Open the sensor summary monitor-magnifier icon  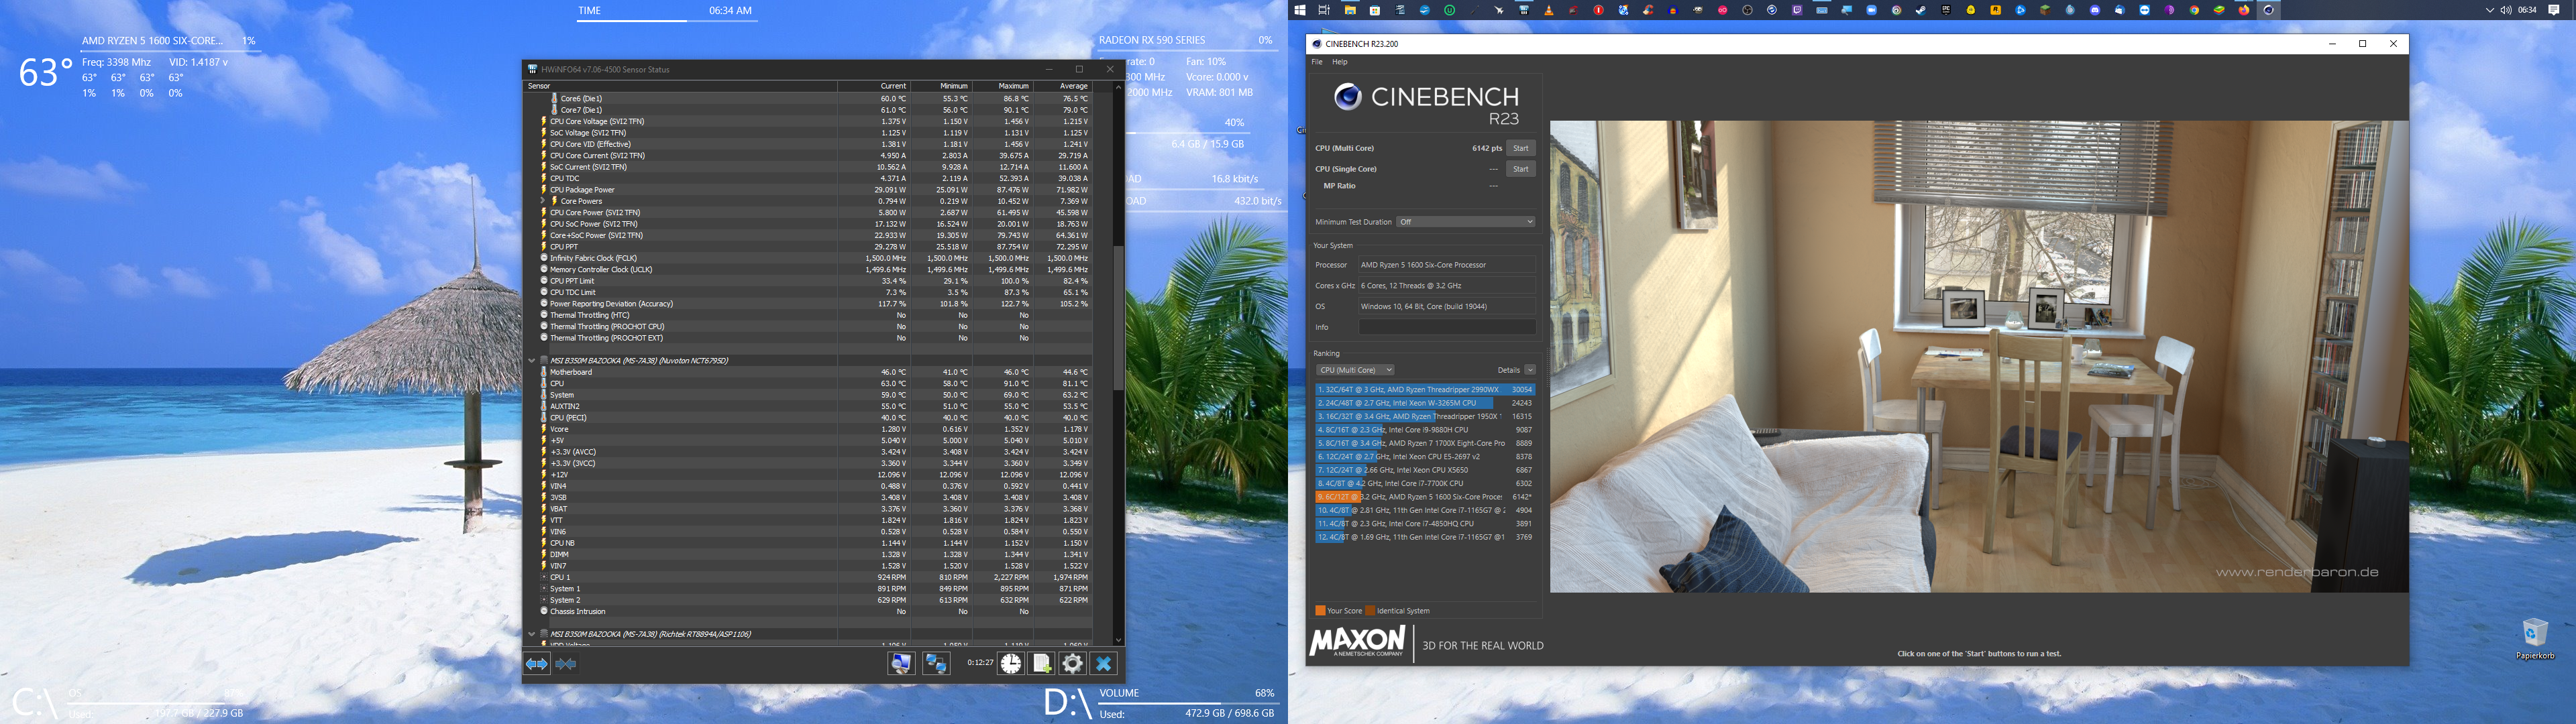(901, 664)
